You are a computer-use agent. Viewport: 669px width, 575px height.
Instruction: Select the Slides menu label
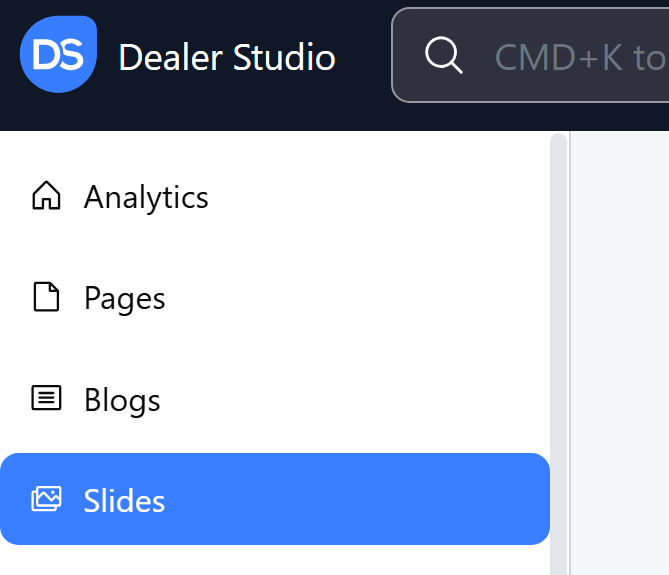[x=124, y=500]
